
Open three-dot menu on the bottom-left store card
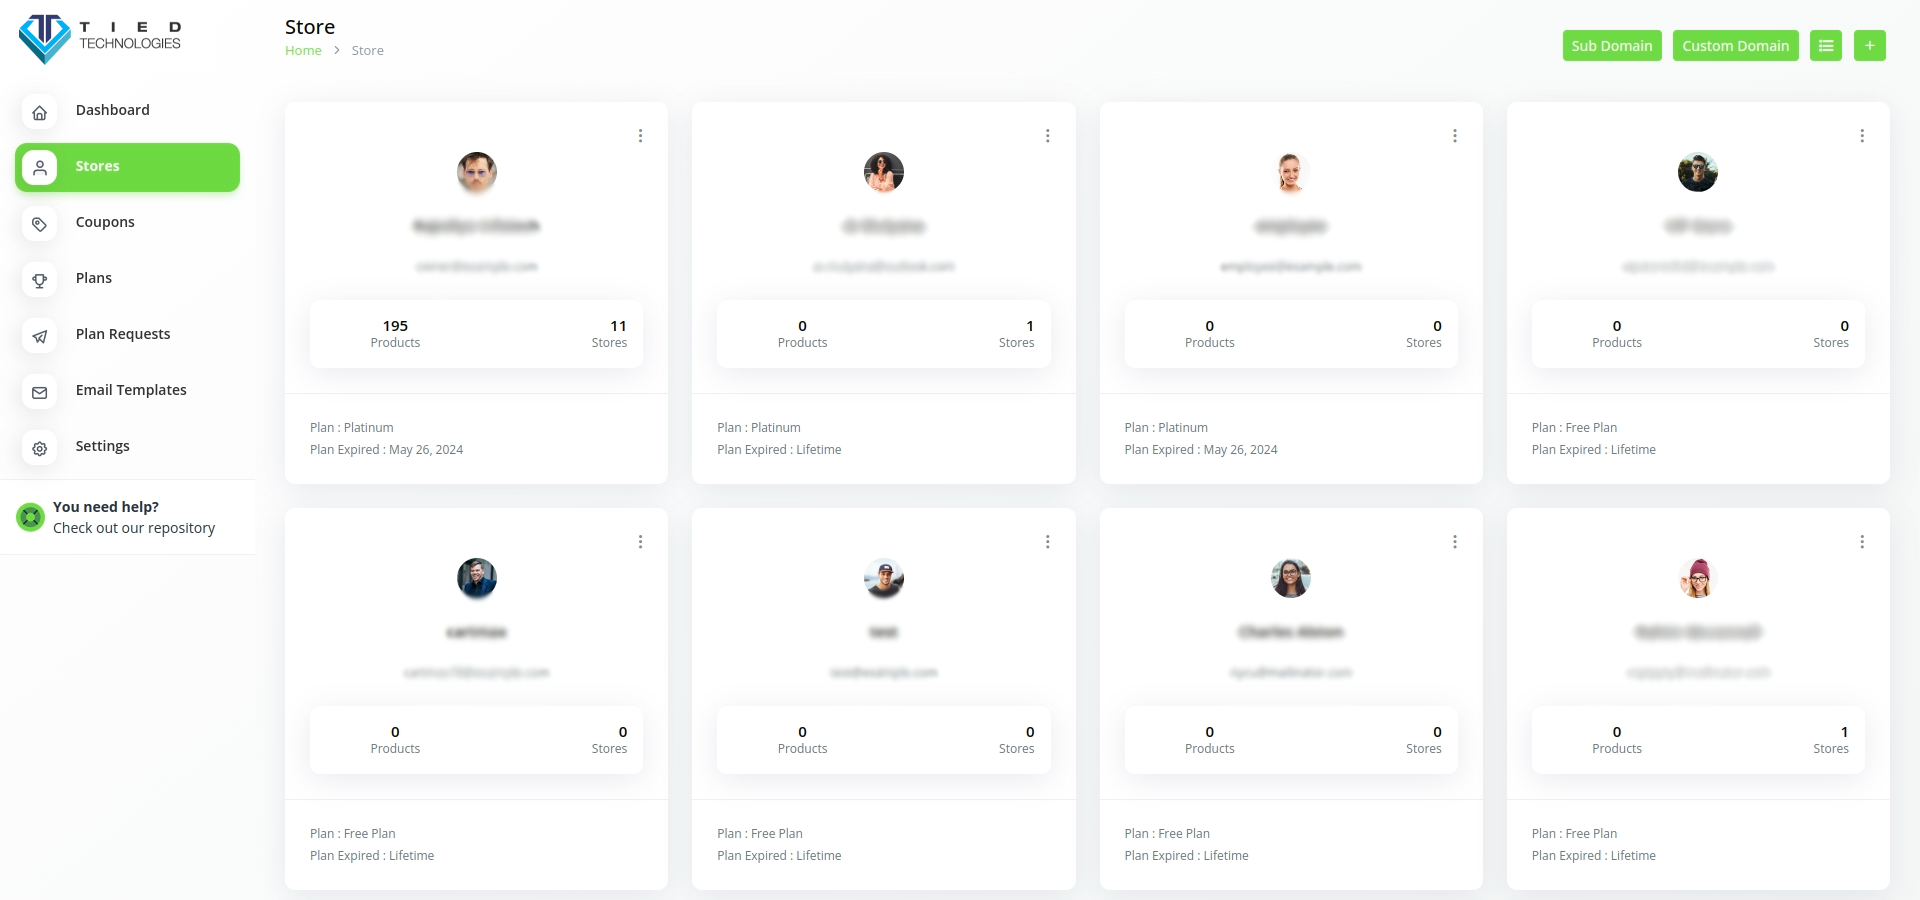(x=640, y=542)
